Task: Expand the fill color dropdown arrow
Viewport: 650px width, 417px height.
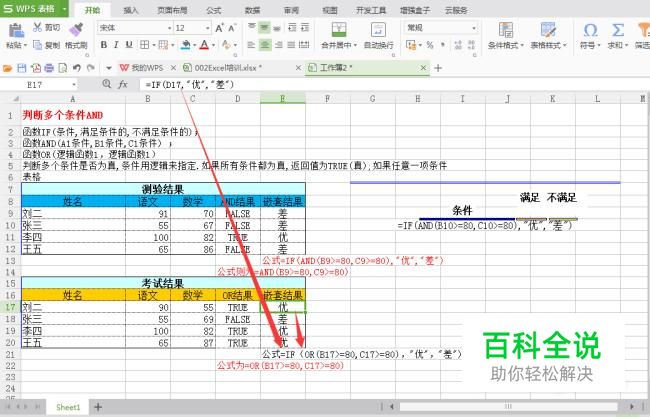Action: 195,45
